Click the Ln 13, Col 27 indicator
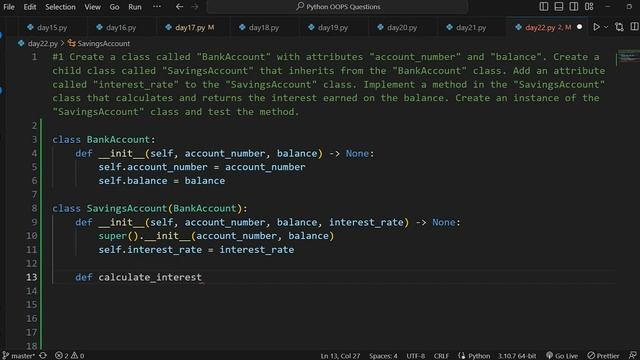This screenshot has height=360, width=640. [340, 356]
